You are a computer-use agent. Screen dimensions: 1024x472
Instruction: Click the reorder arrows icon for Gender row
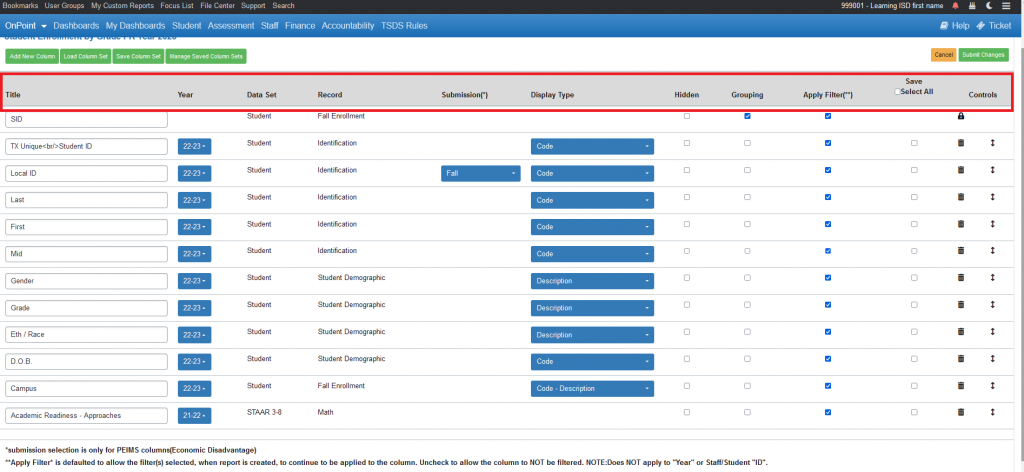coord(992,277)
